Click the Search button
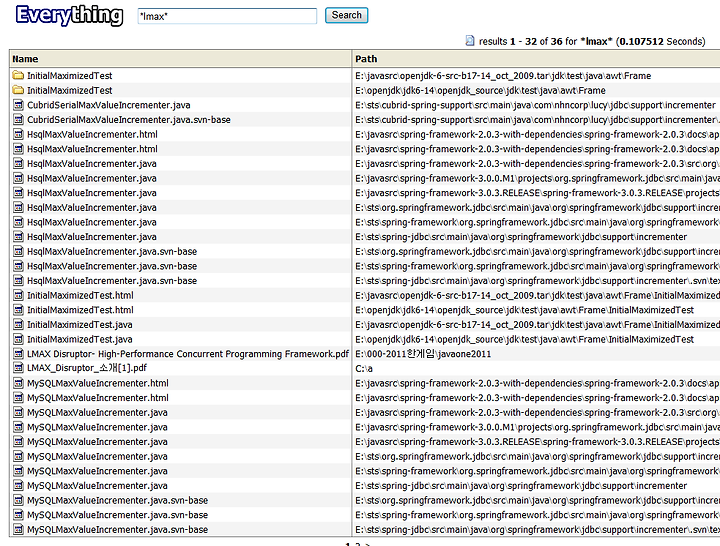 [347, 15]
